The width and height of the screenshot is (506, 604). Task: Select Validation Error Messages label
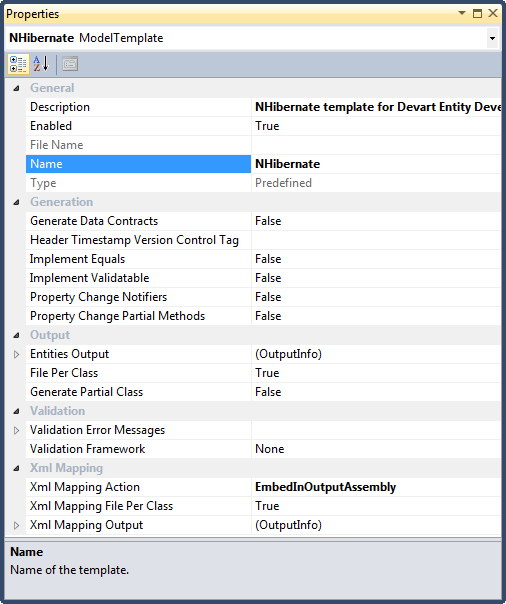[x=97, y=430]
